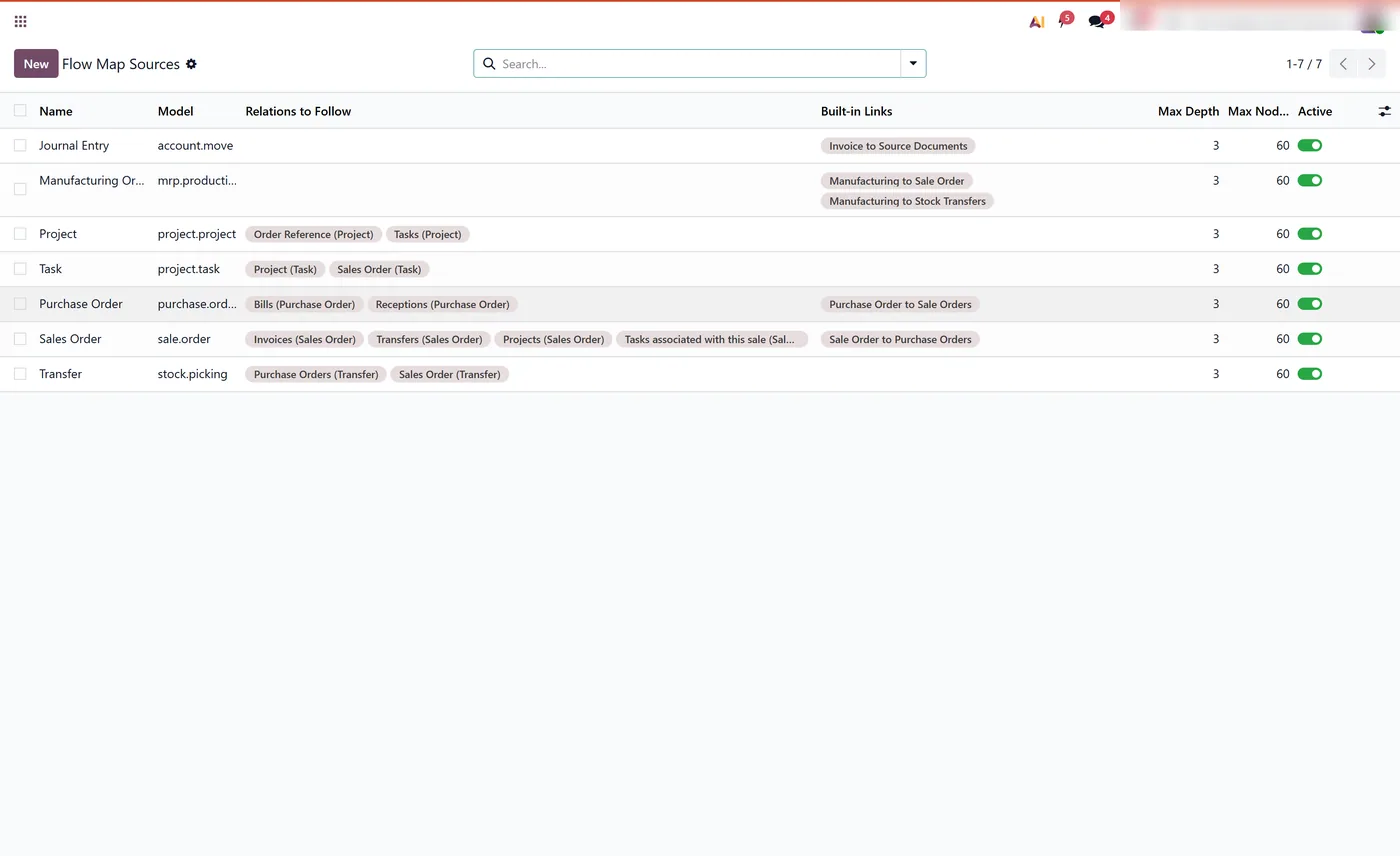Click Sales Order (Task) tag
The height and width of the screenshot is (856, 1400).
click(379, 269)
